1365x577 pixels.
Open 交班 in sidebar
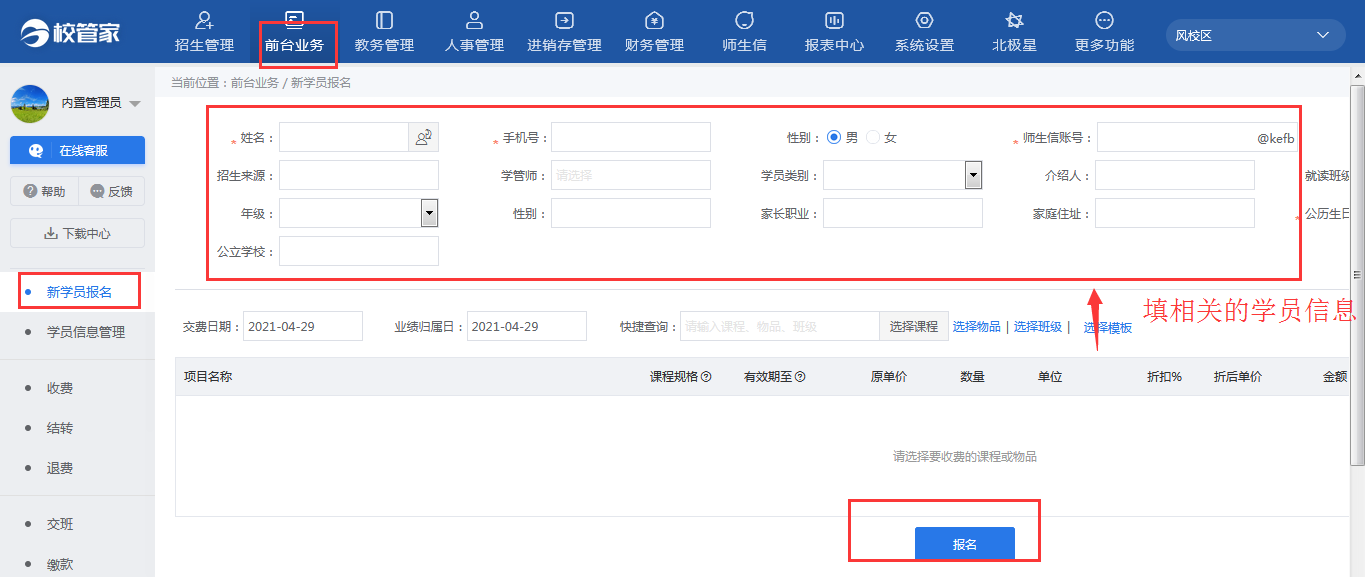click(x=60, y=524)
